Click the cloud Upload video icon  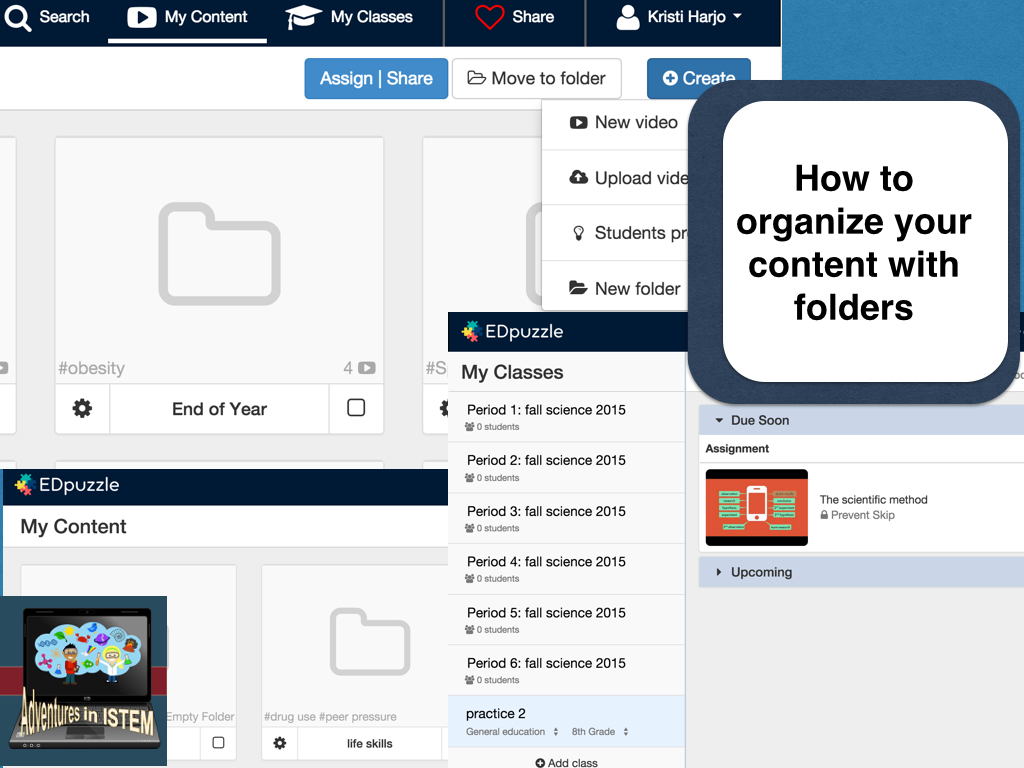coord(579,178)
